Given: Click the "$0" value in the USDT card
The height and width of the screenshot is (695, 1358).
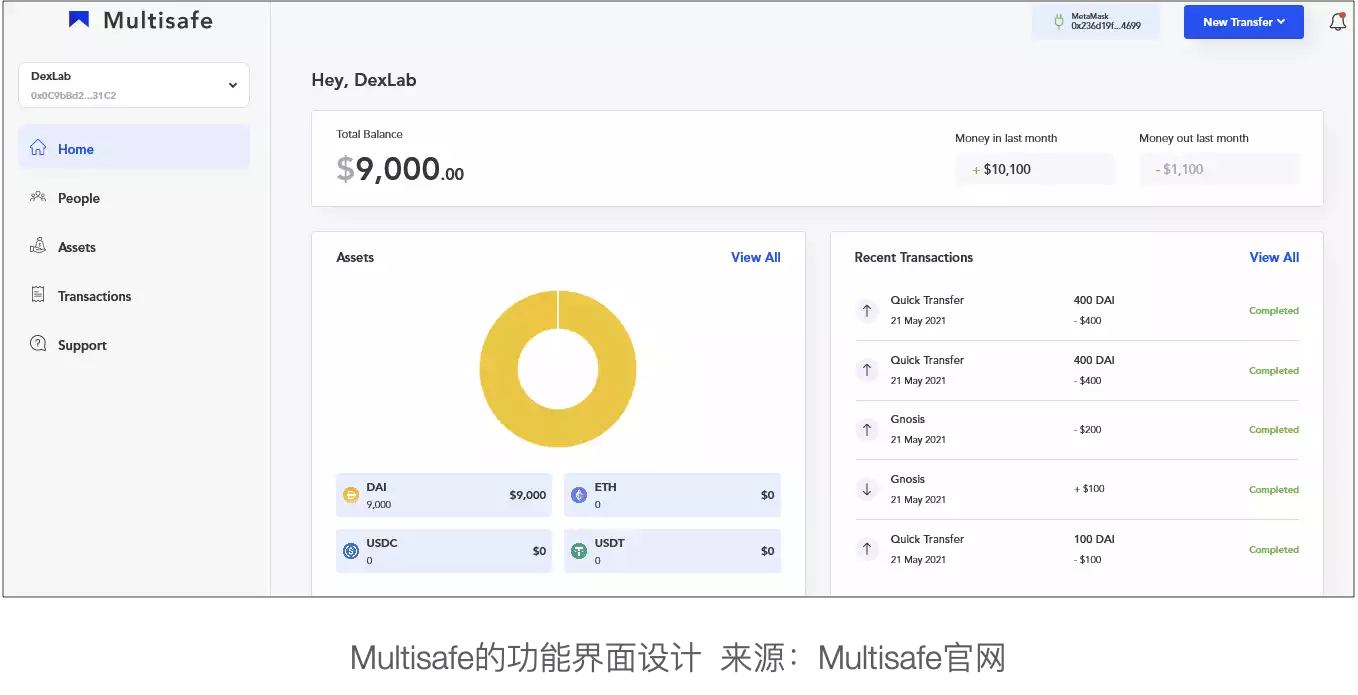Looking at the screenshot, I should (768, 551).
